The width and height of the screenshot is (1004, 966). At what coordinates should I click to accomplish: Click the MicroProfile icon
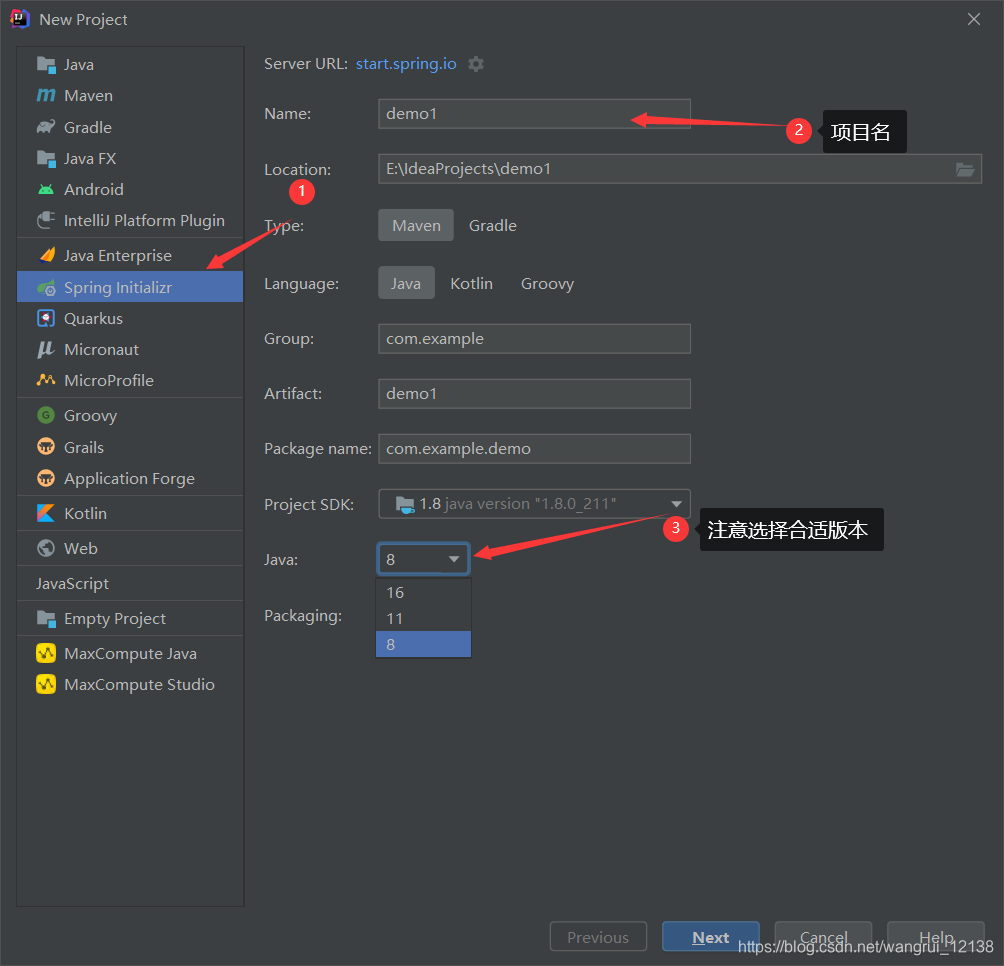pyautogui.click(x=46, y=380)
